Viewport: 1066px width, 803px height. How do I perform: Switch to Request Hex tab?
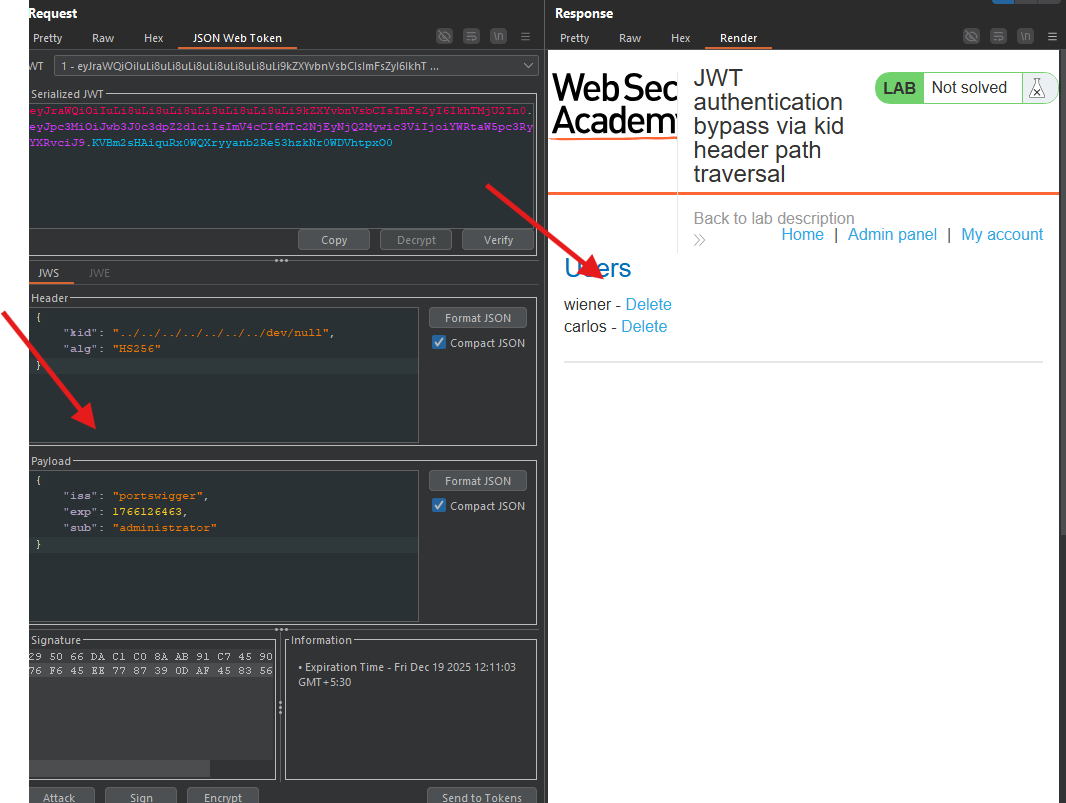(x=154, y=38)
